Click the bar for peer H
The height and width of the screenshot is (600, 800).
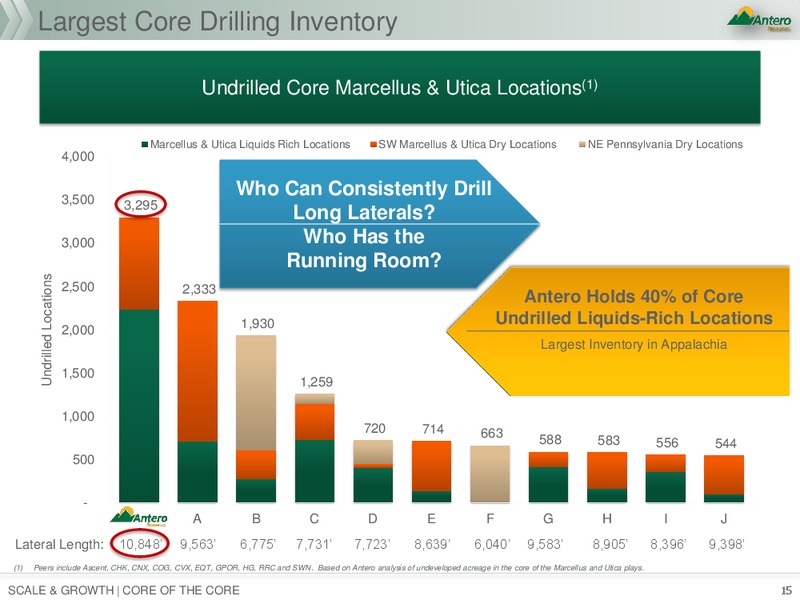(607, 477)
